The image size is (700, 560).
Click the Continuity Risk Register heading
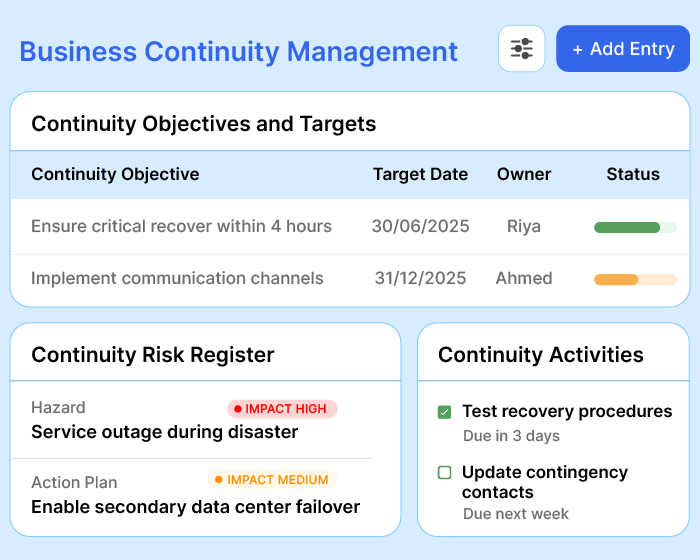coord(153,354)
